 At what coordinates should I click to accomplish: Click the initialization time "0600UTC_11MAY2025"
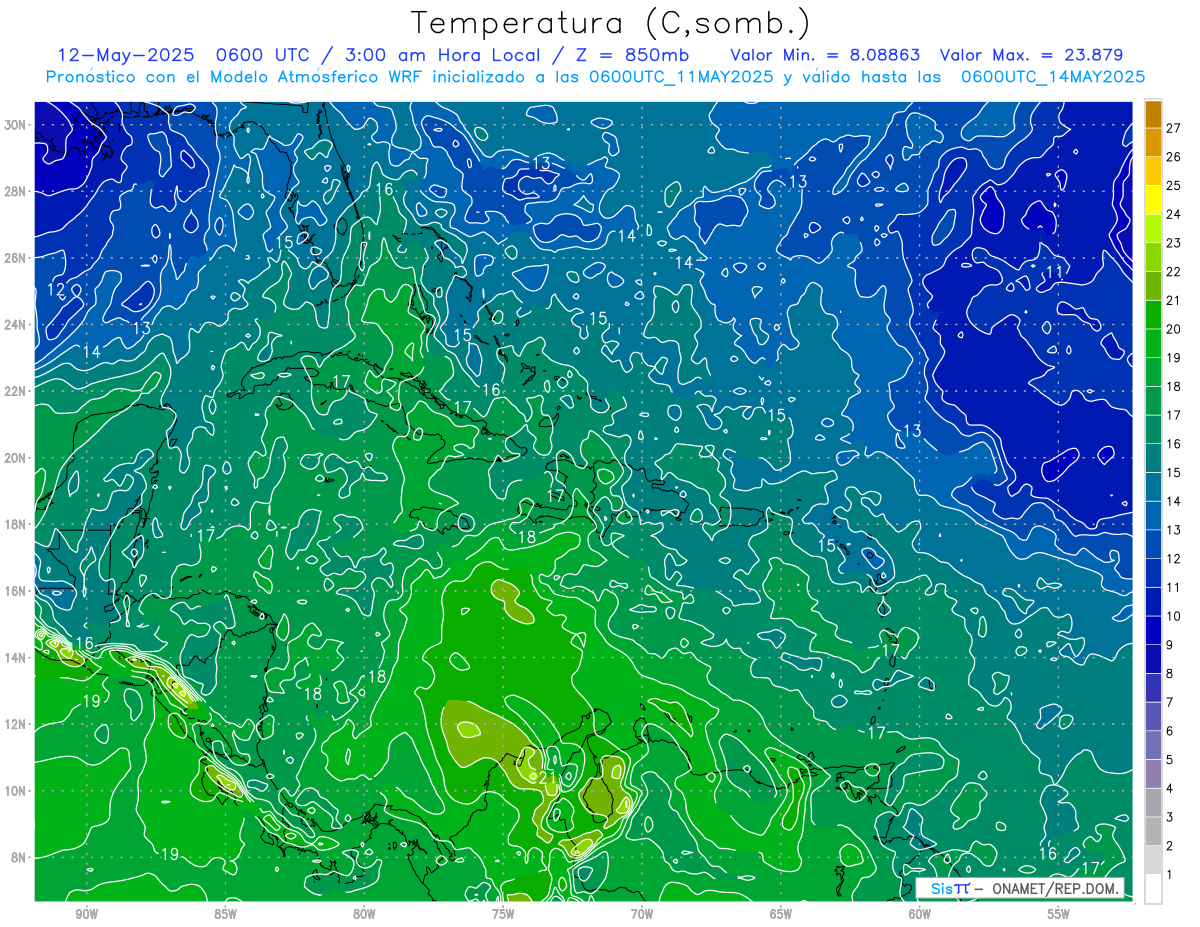681,76
